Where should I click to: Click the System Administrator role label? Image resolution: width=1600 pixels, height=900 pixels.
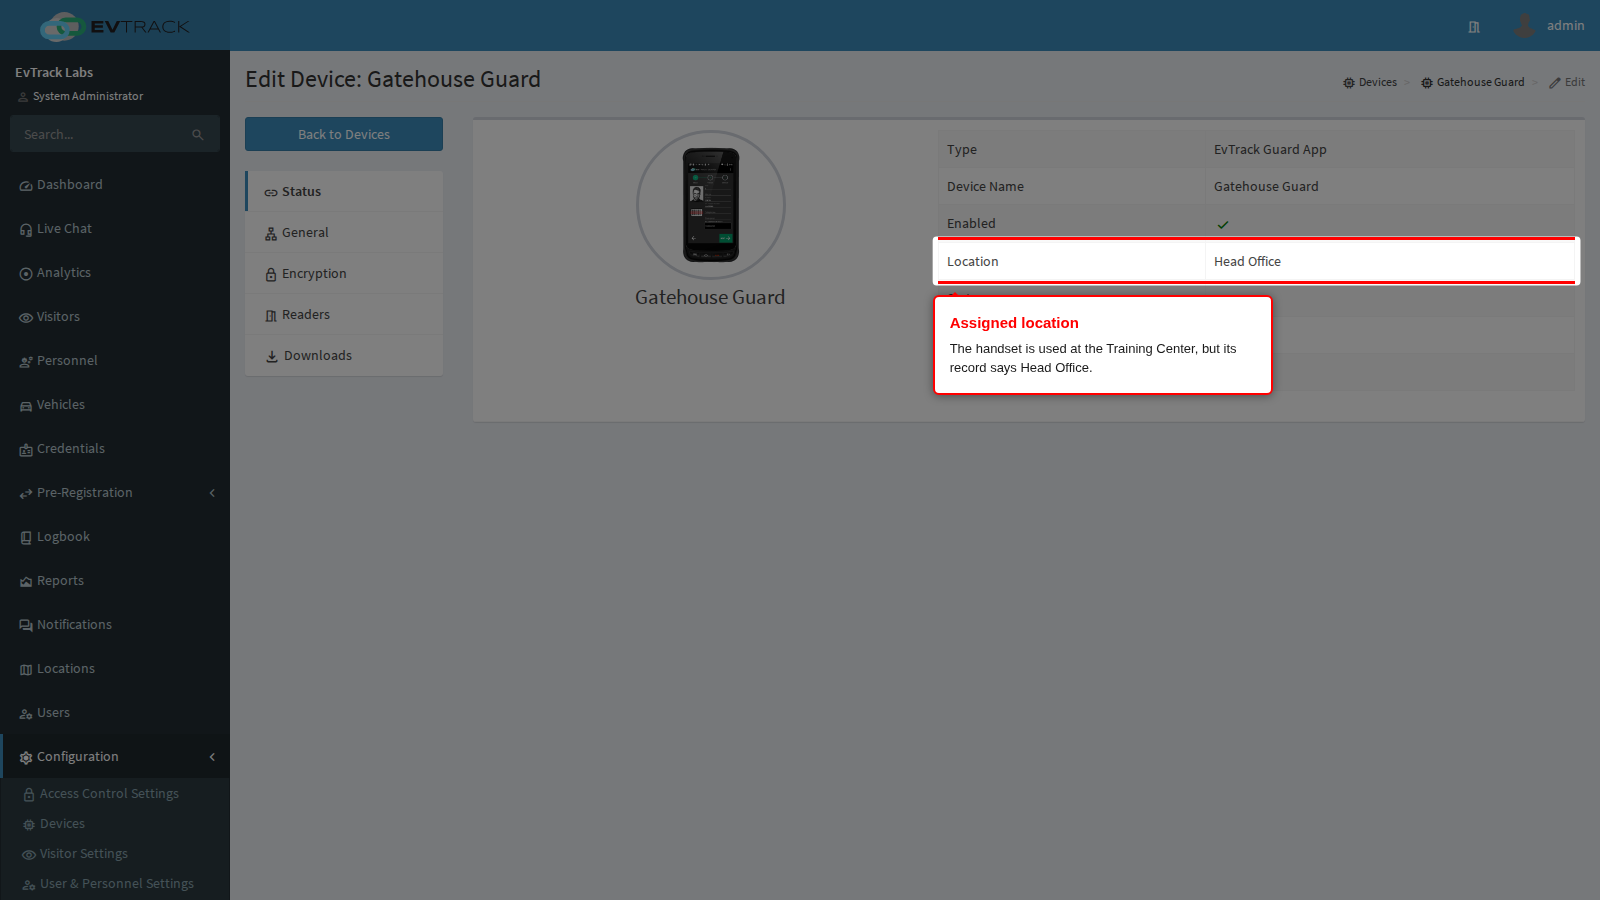(x=88, y=96)
